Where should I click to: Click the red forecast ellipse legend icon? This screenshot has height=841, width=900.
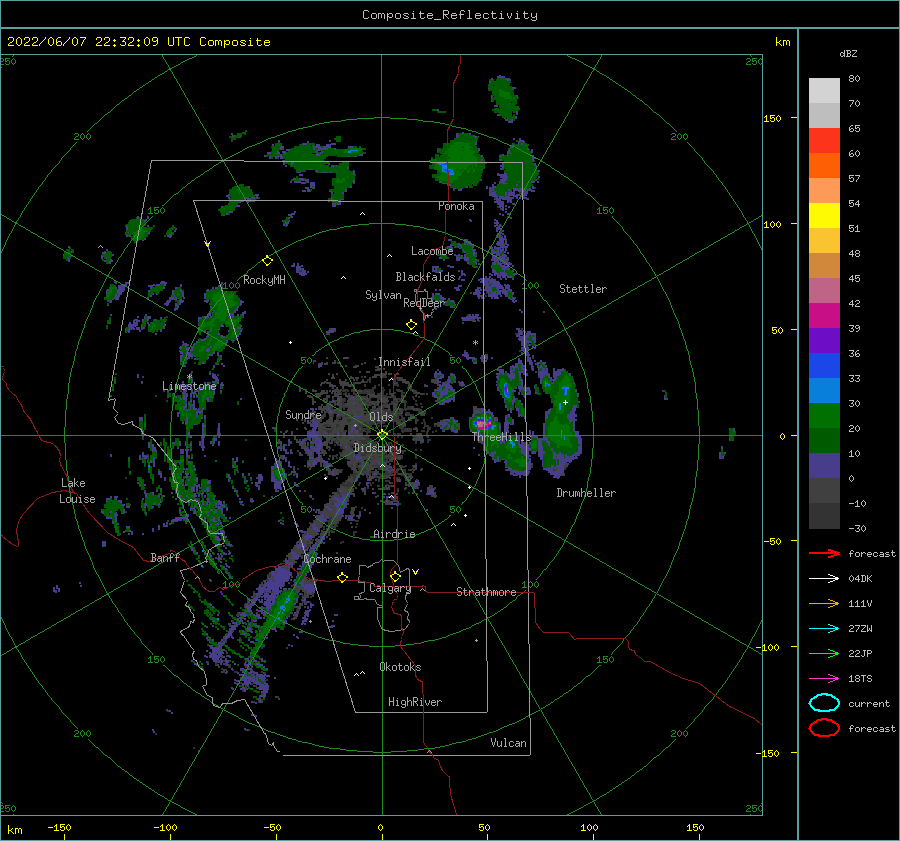[x=824, y=728]
